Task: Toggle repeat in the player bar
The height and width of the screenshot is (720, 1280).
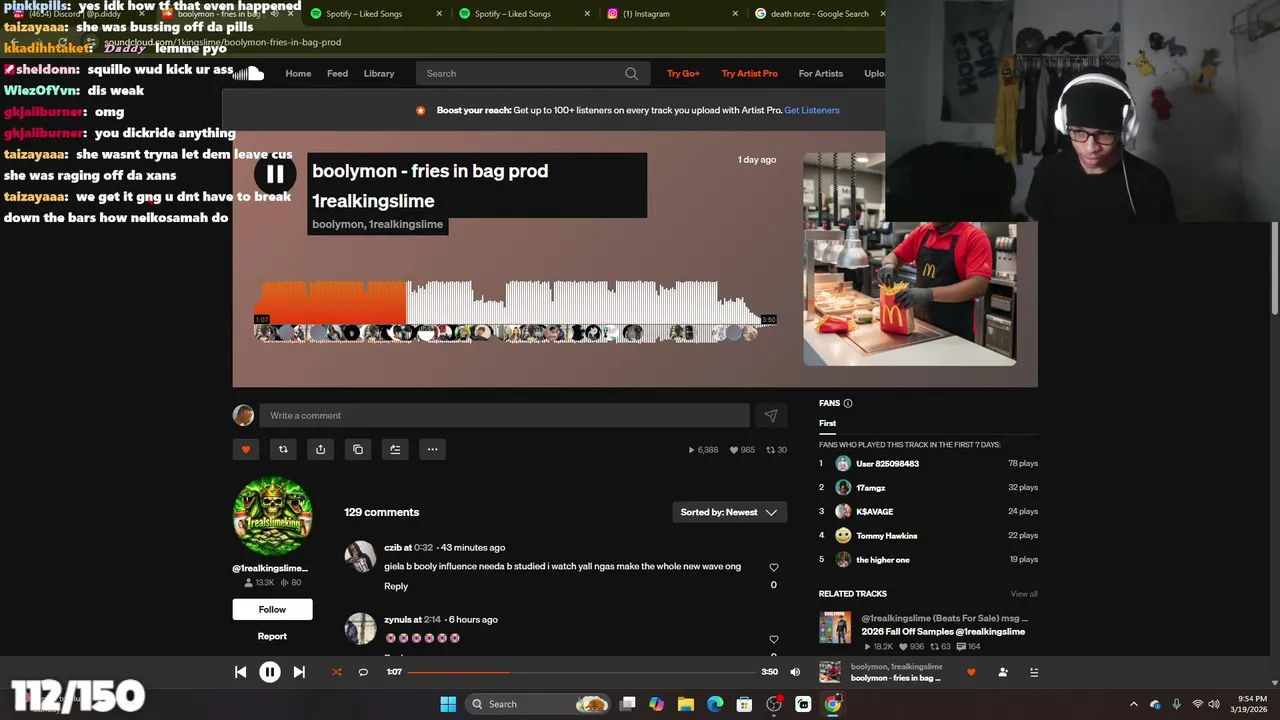Action: (363, 672)
